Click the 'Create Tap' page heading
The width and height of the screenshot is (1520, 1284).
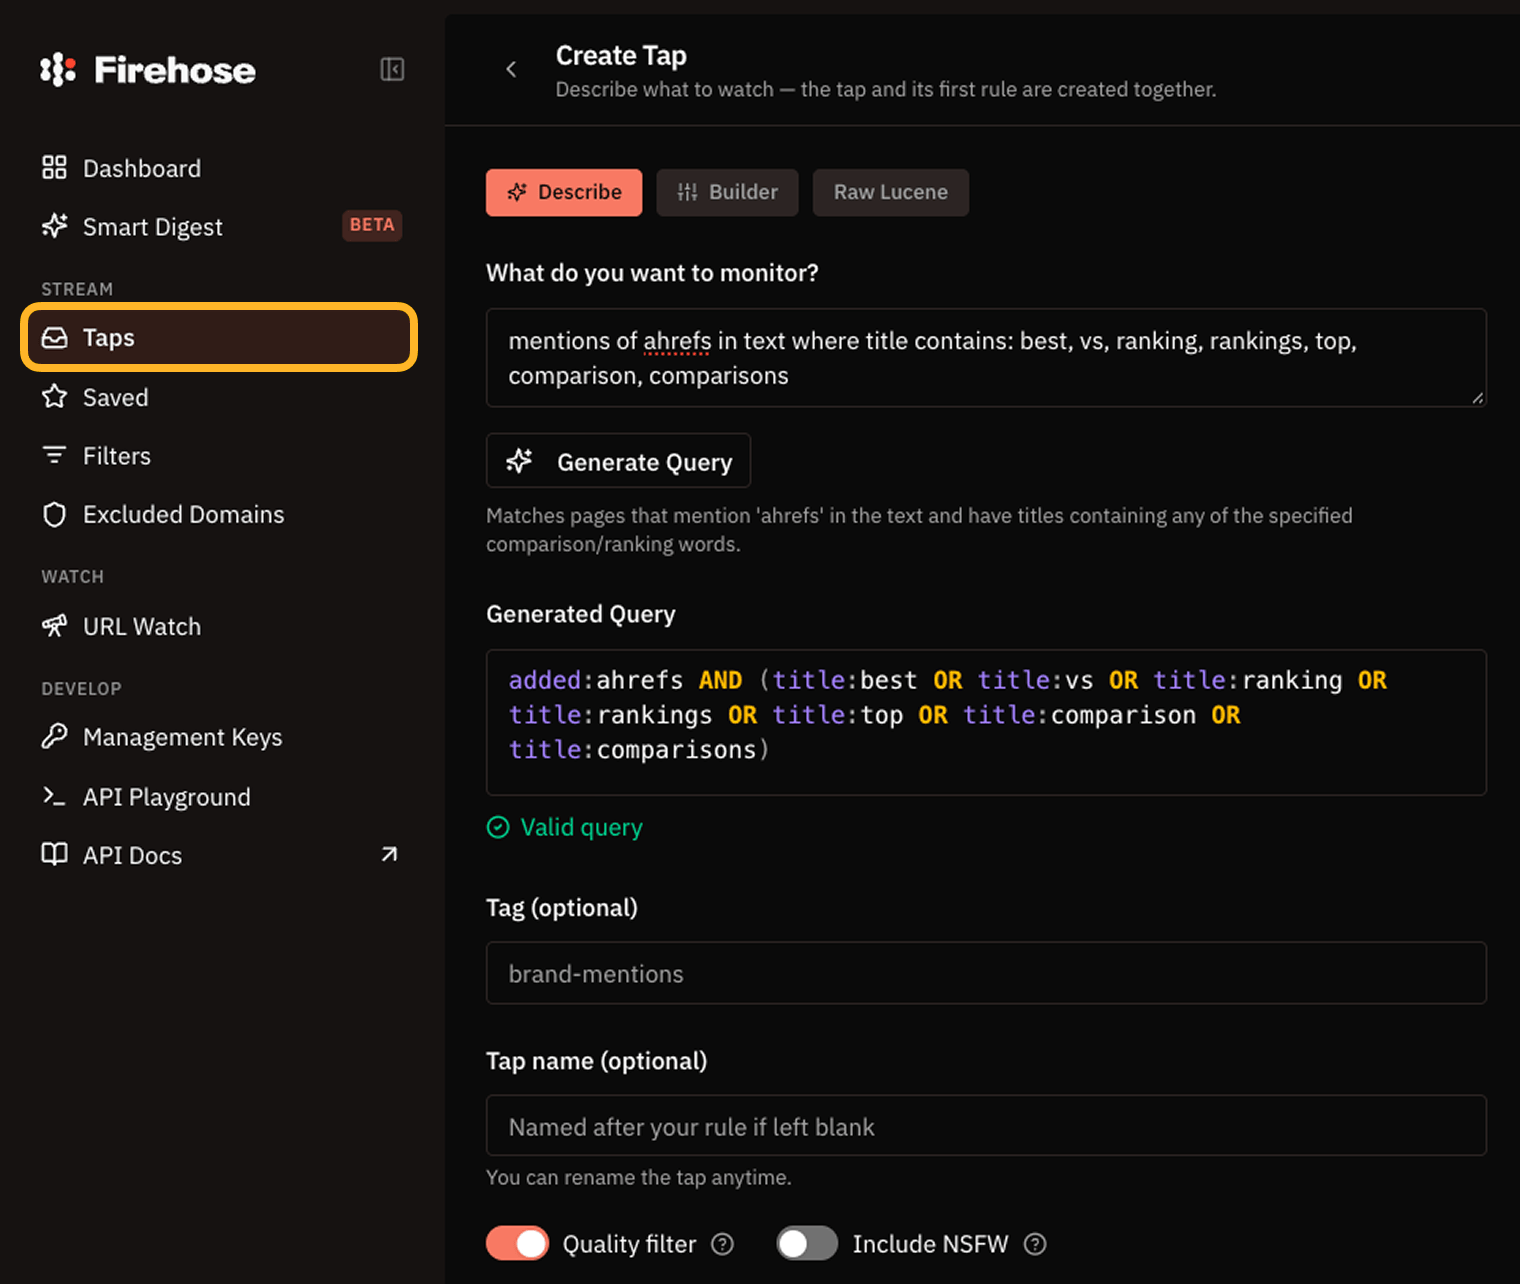[x=621, y=55]
